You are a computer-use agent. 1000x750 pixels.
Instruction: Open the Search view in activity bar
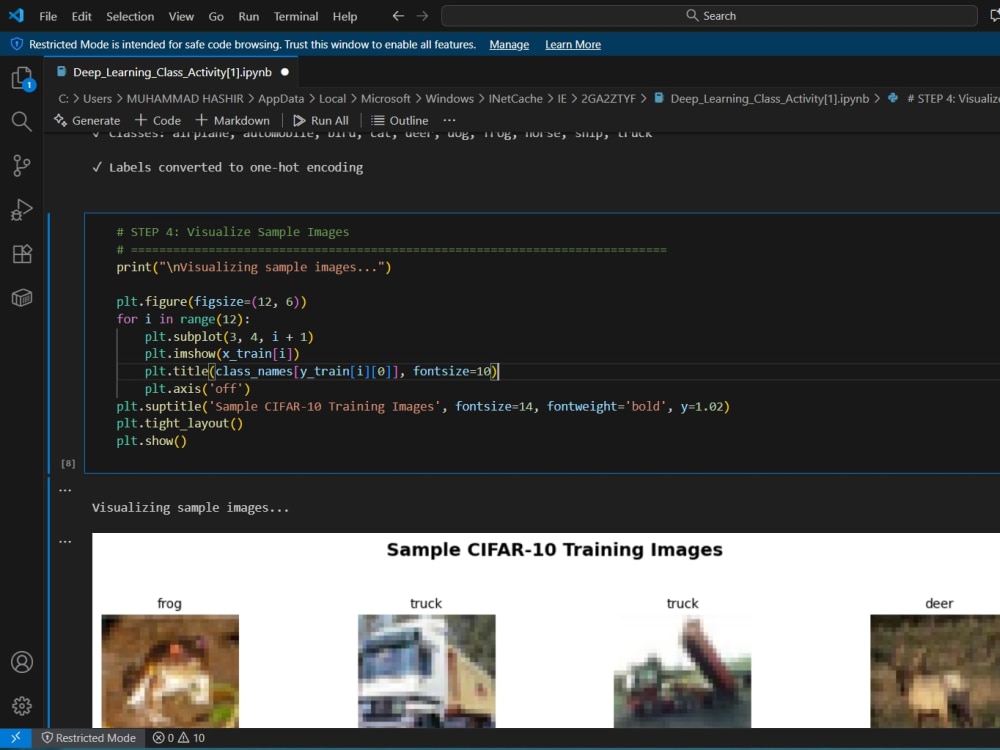[x=22, y=121]
